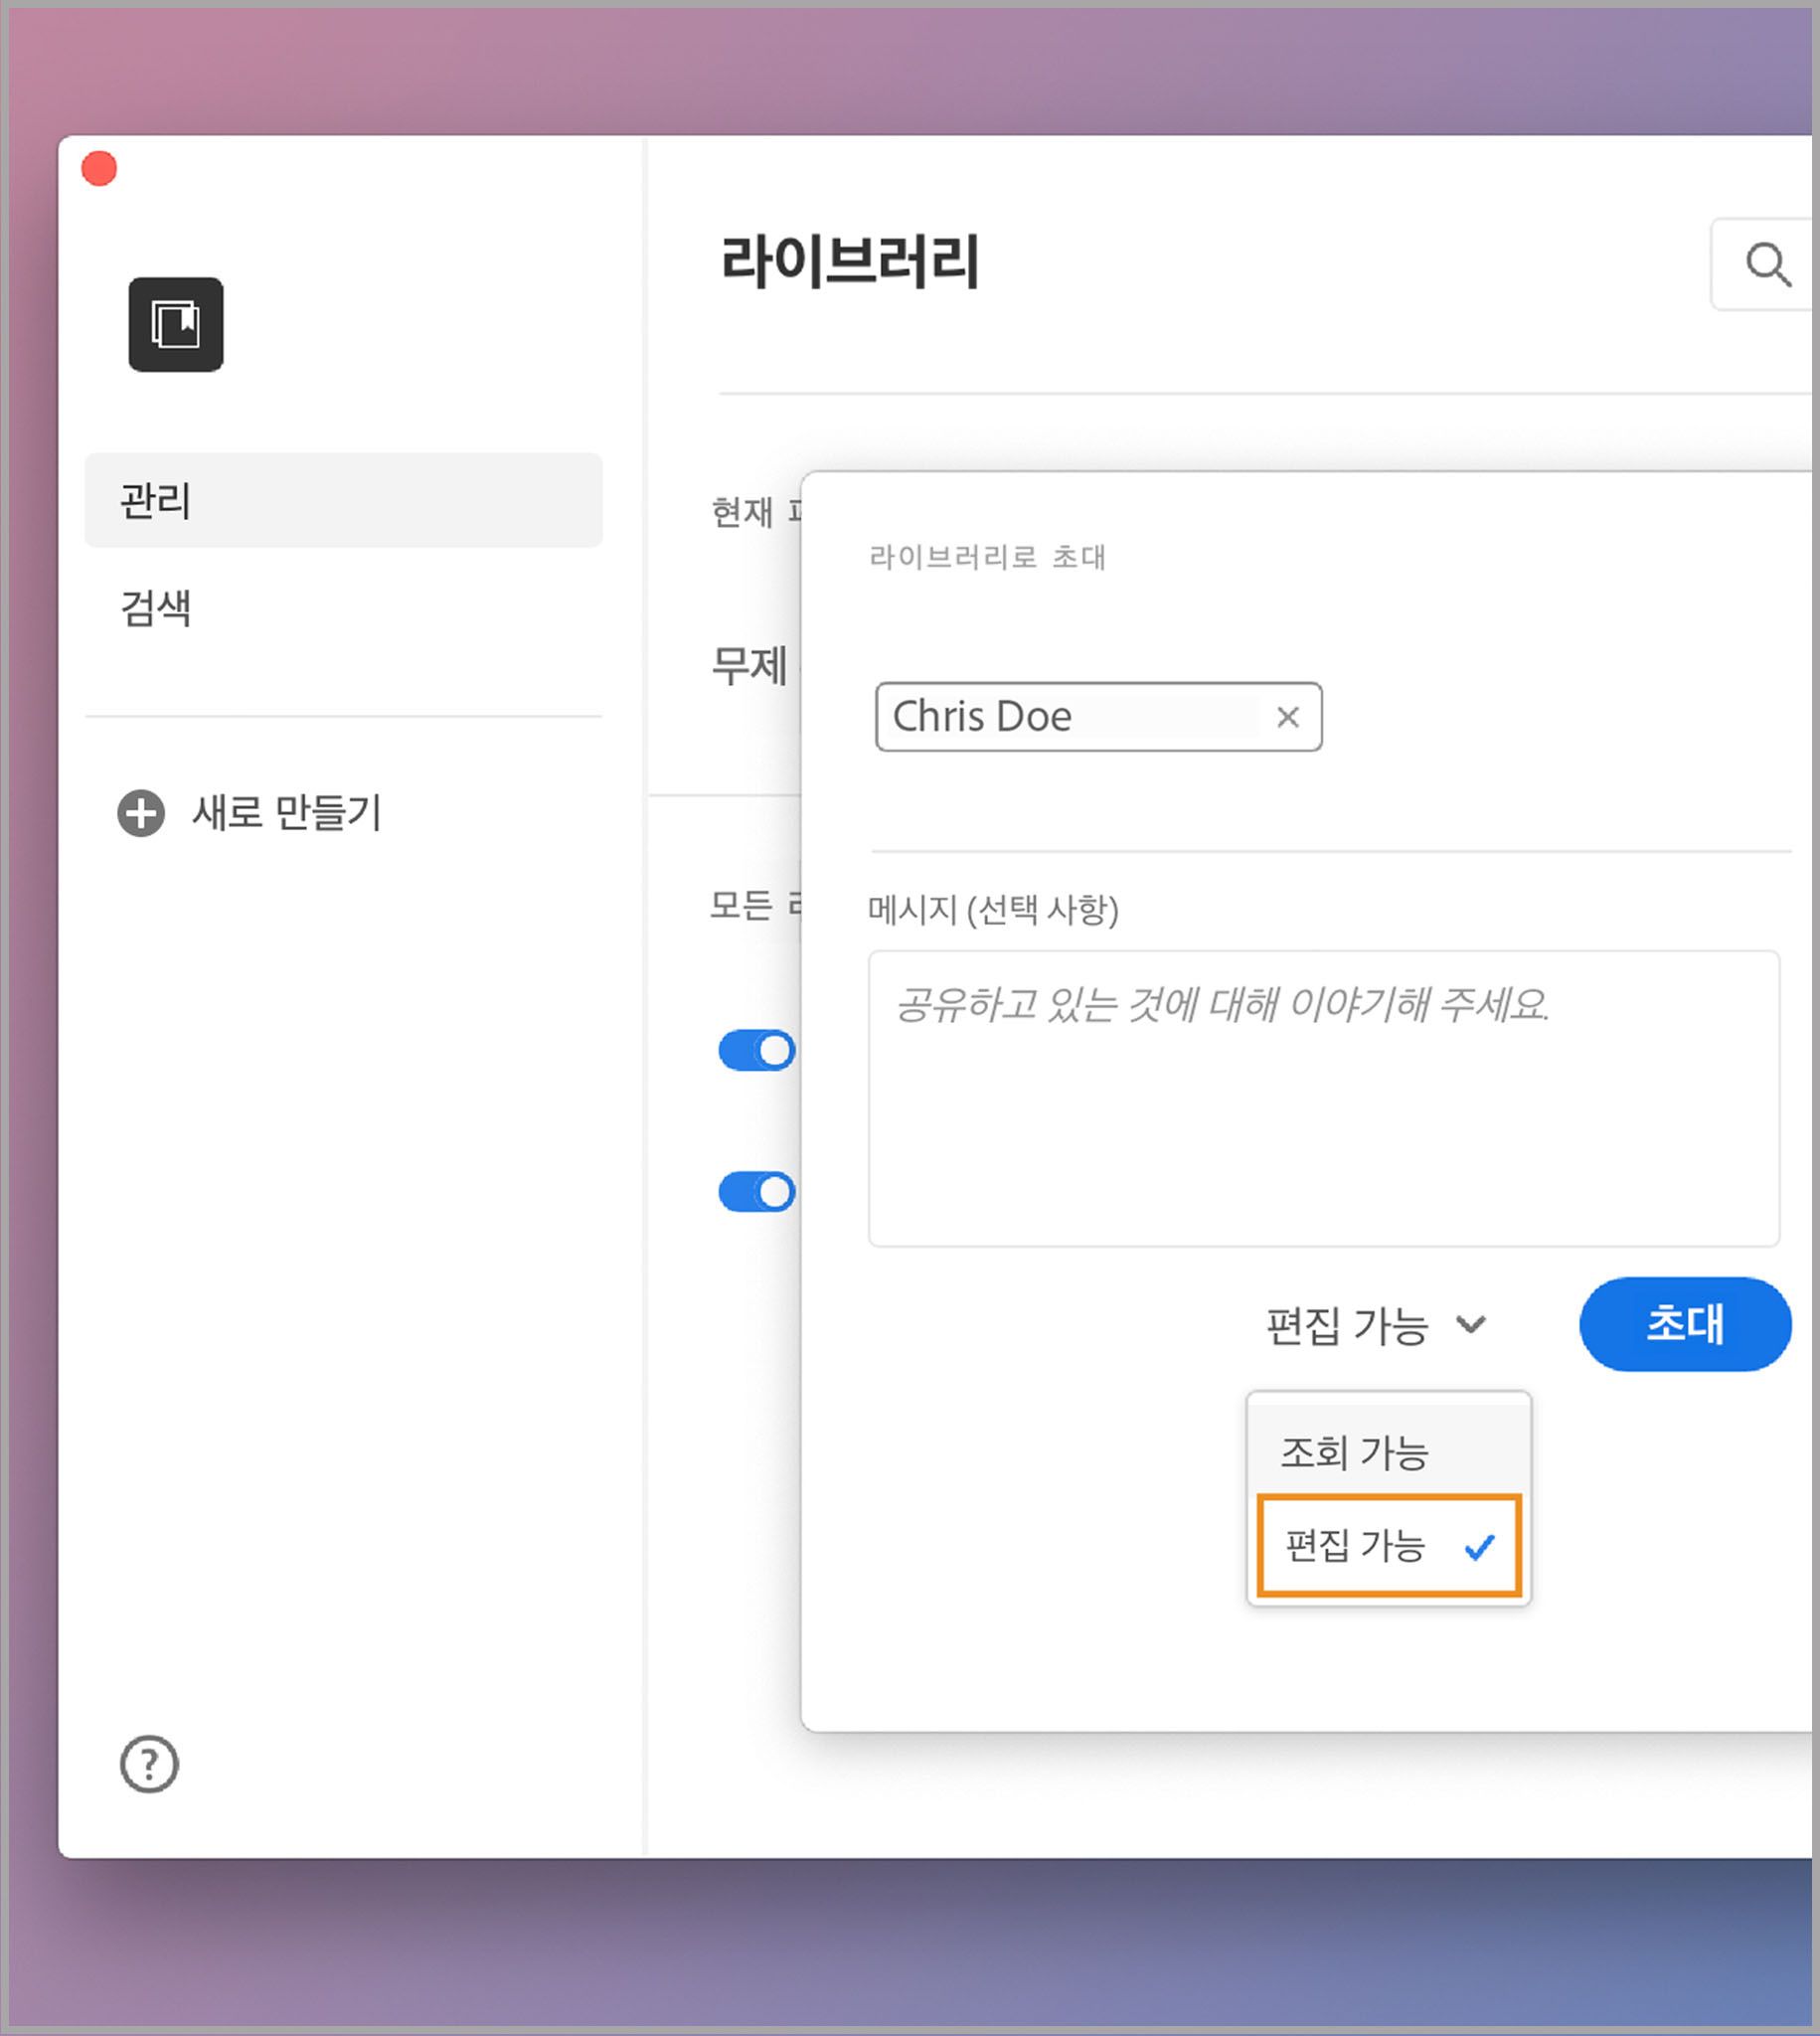The image size is (1820, 2036).
Task: Select 조회 가능 from the permission menu
Action: (x=1356, y=1453)
